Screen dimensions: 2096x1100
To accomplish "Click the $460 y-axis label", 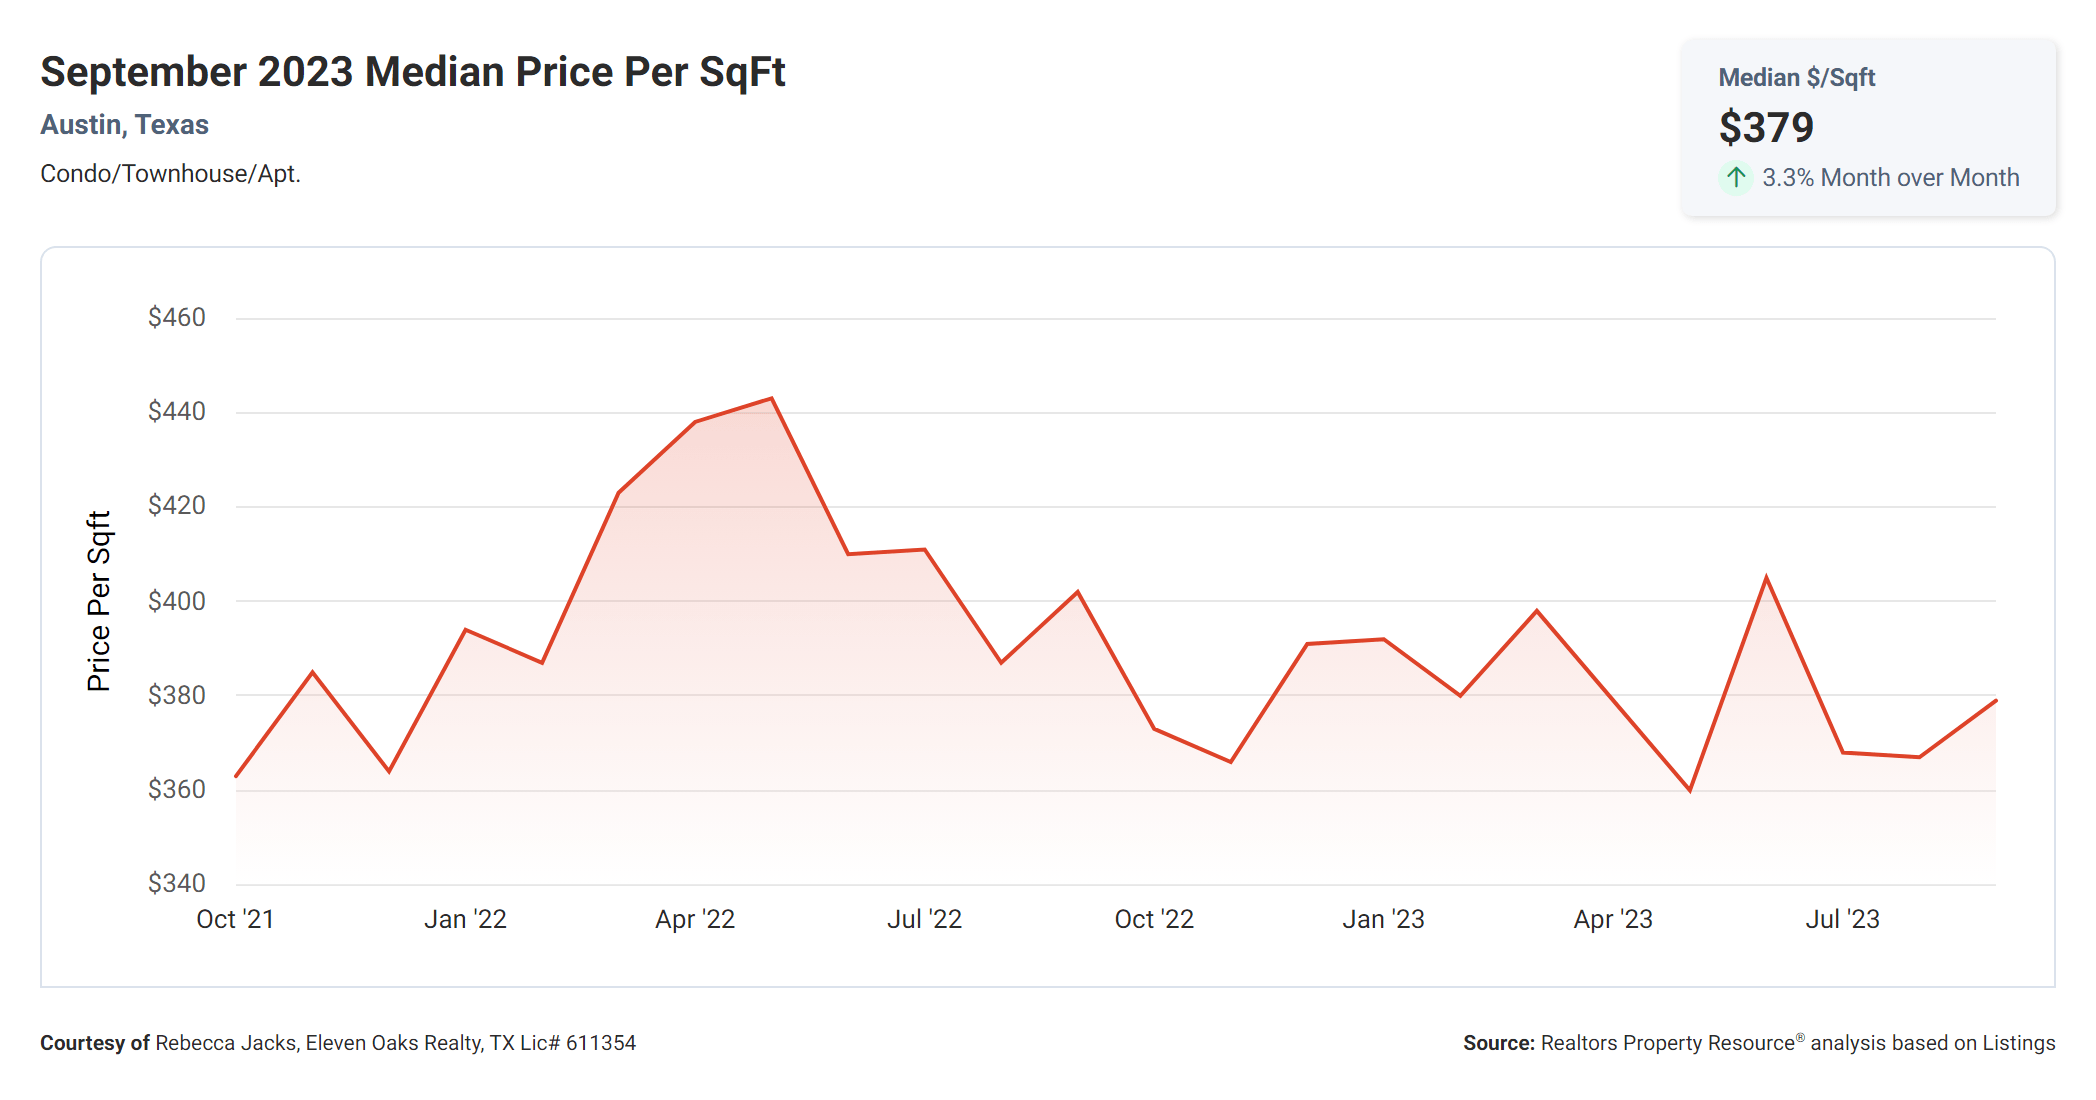I will [177, 318].
